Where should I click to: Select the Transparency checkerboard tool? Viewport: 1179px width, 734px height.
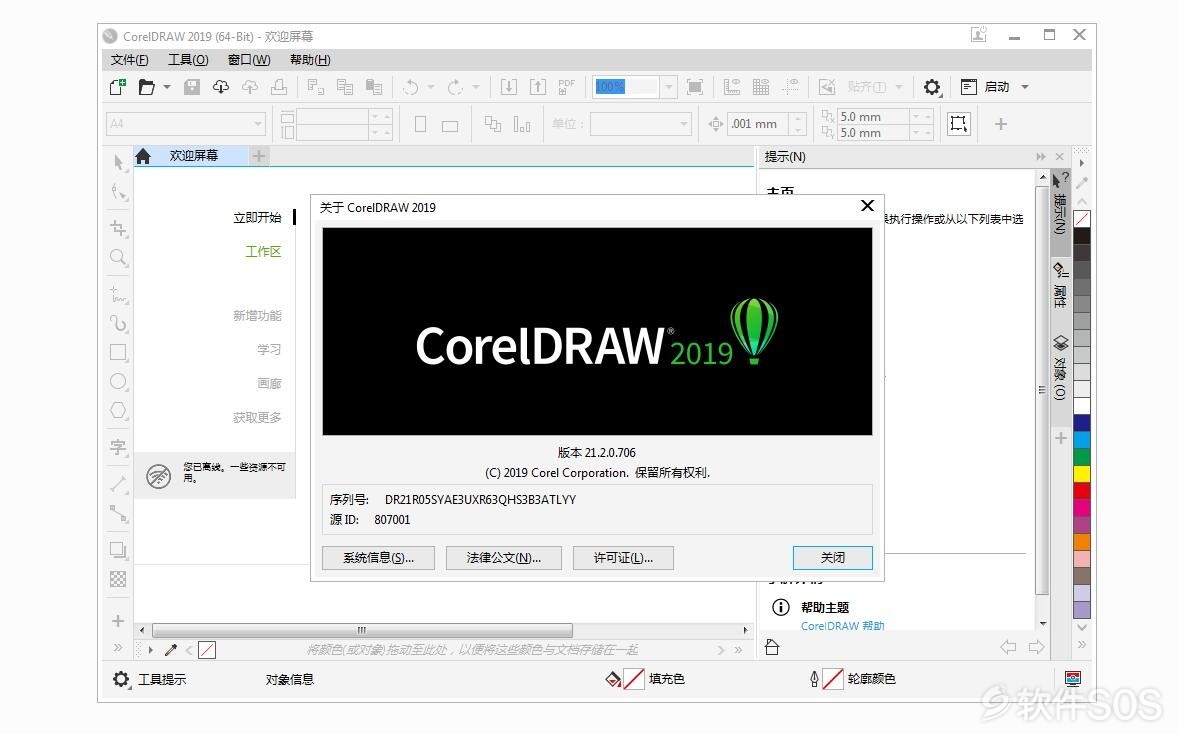(118, 579)
